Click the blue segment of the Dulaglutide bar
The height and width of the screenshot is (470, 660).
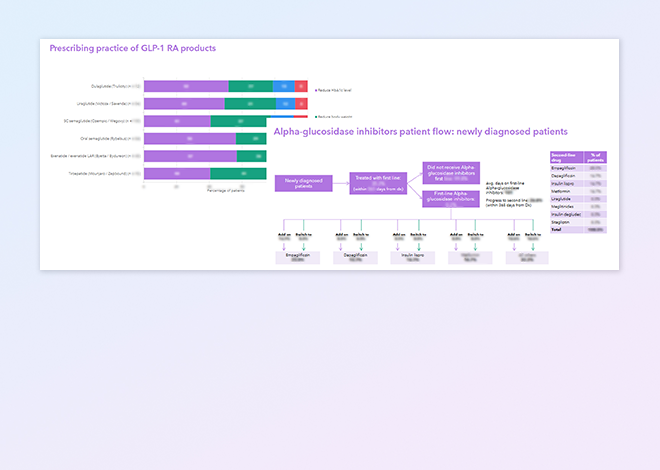coord(284,86)
